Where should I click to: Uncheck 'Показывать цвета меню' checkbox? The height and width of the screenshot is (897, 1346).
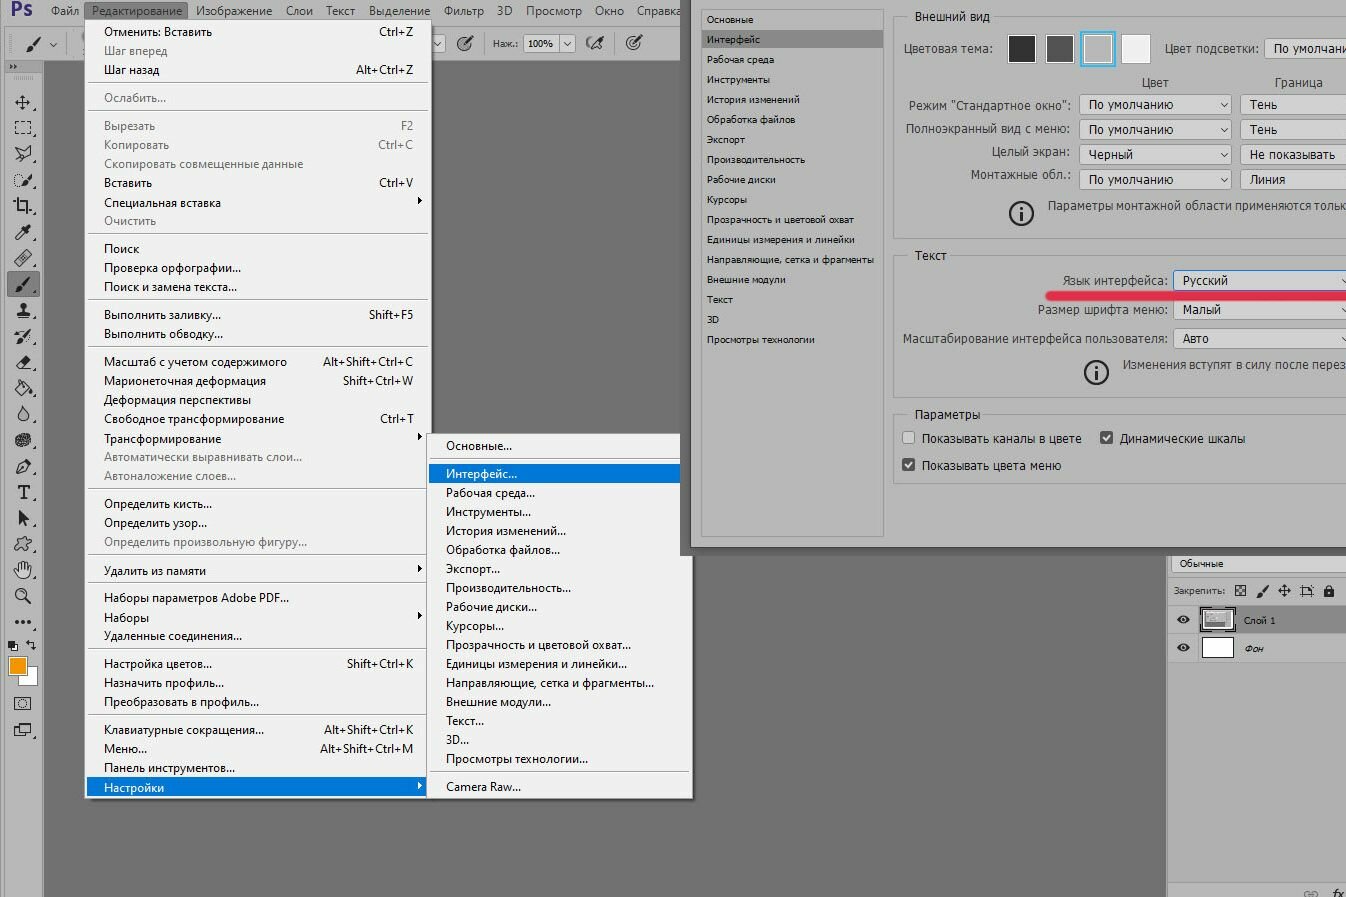pyautogui.click(x=909, y=465)
